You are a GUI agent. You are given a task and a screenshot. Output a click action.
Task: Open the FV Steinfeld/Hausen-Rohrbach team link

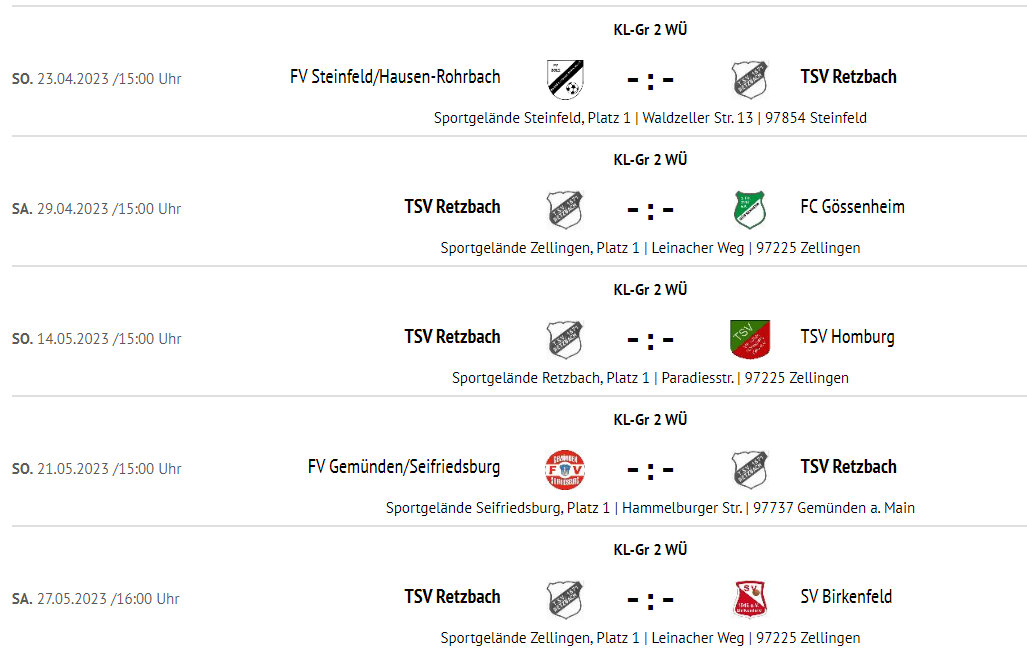(x=395, y=77)
